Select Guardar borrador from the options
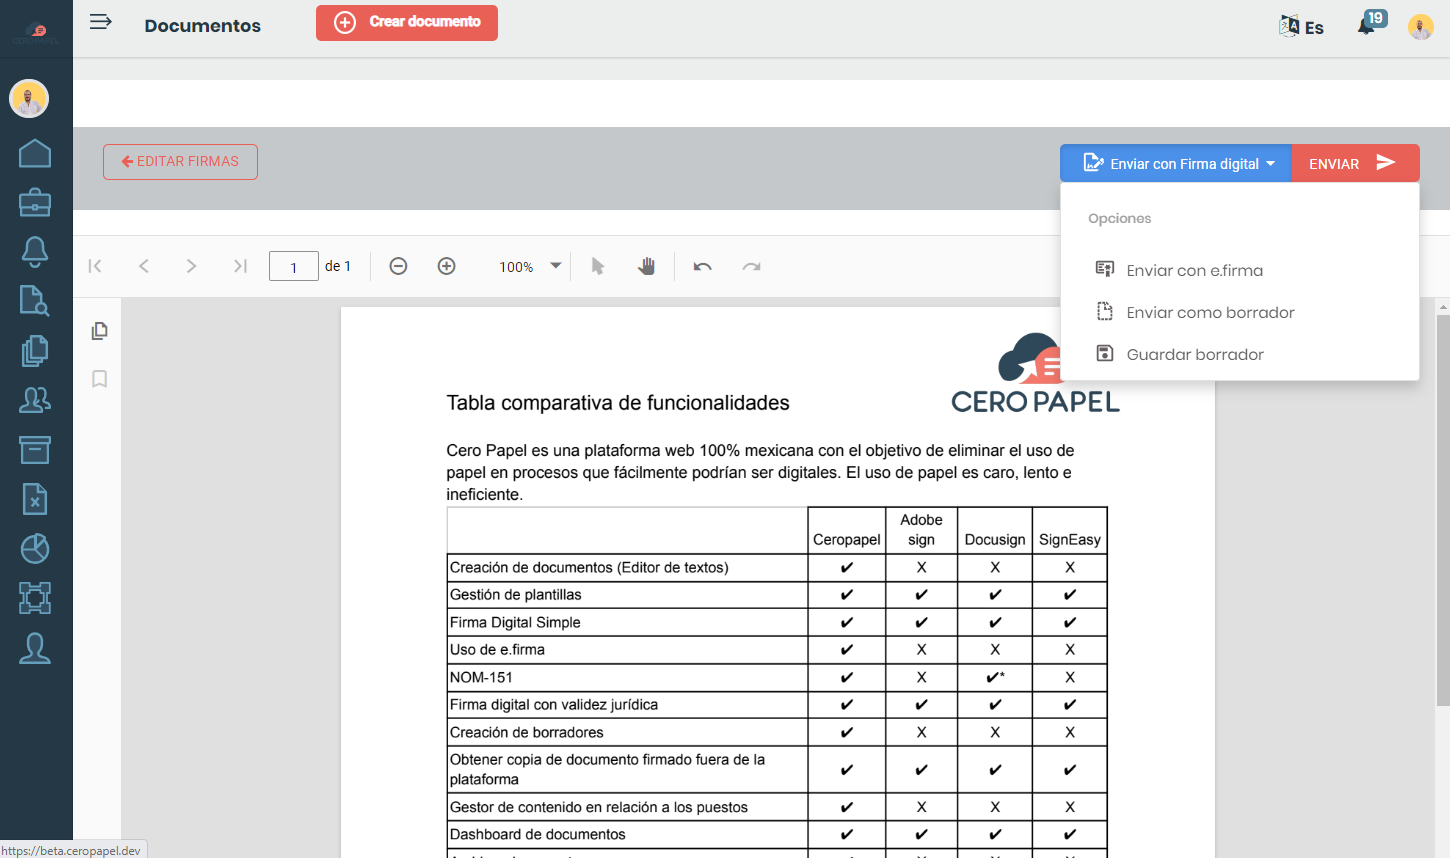Image resolution: width=1450 pixels, height=858 pixels. click(x=1195, y=353)
